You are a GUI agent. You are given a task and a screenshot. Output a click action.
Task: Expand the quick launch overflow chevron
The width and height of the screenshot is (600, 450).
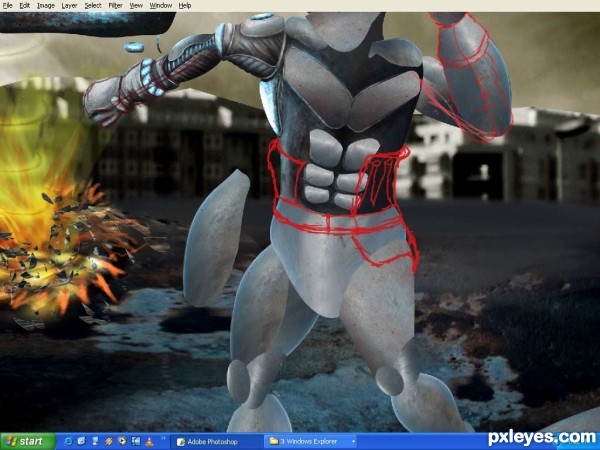tap(163, 438)
